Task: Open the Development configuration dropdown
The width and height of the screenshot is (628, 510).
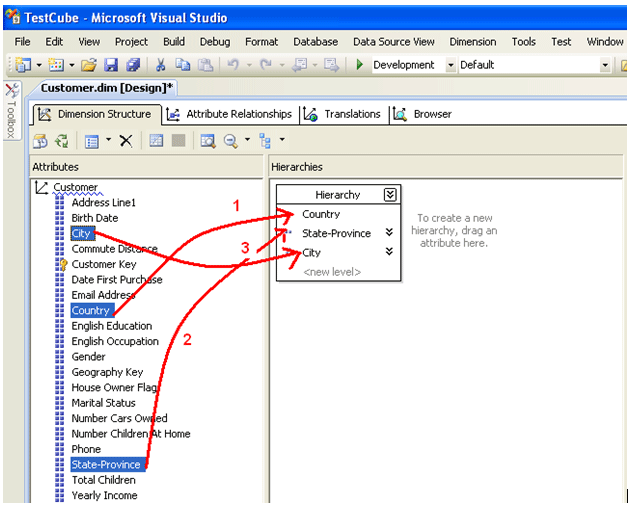Action: pyautogui.click(x=451, y=65)
